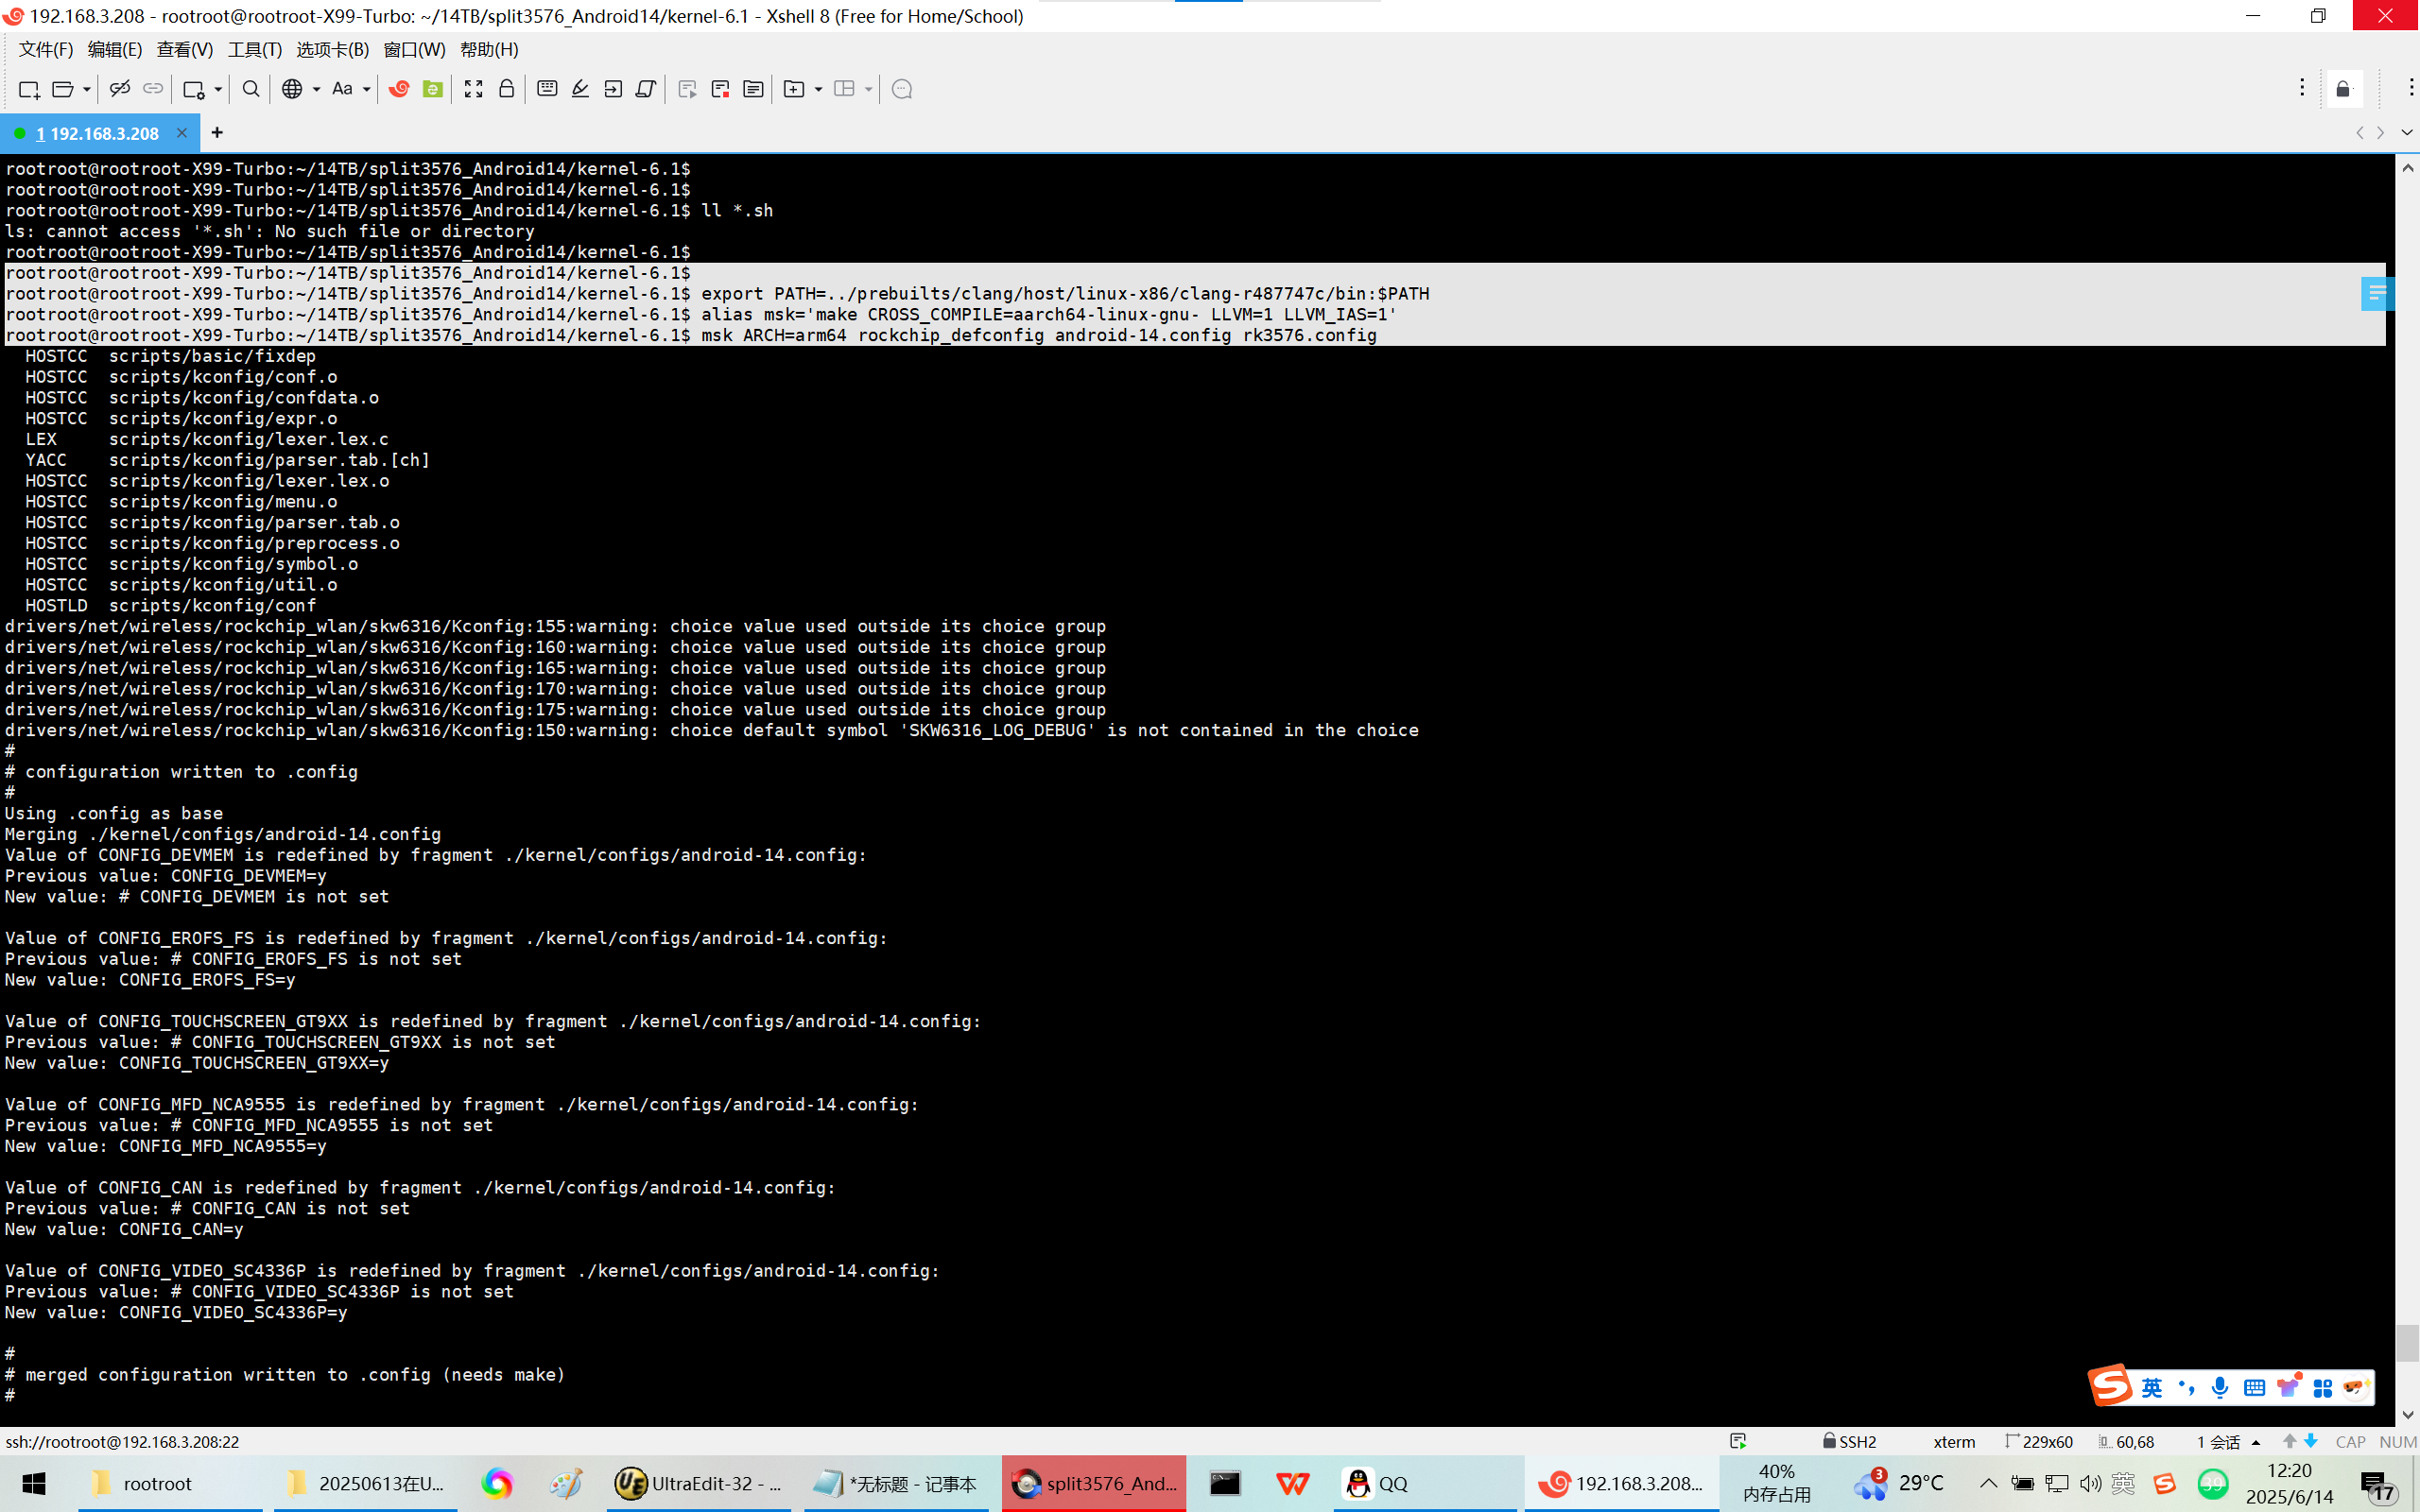Expand the encoding globe dropdown arrow
The image size is (2420, 1512).
click(316, 89)
